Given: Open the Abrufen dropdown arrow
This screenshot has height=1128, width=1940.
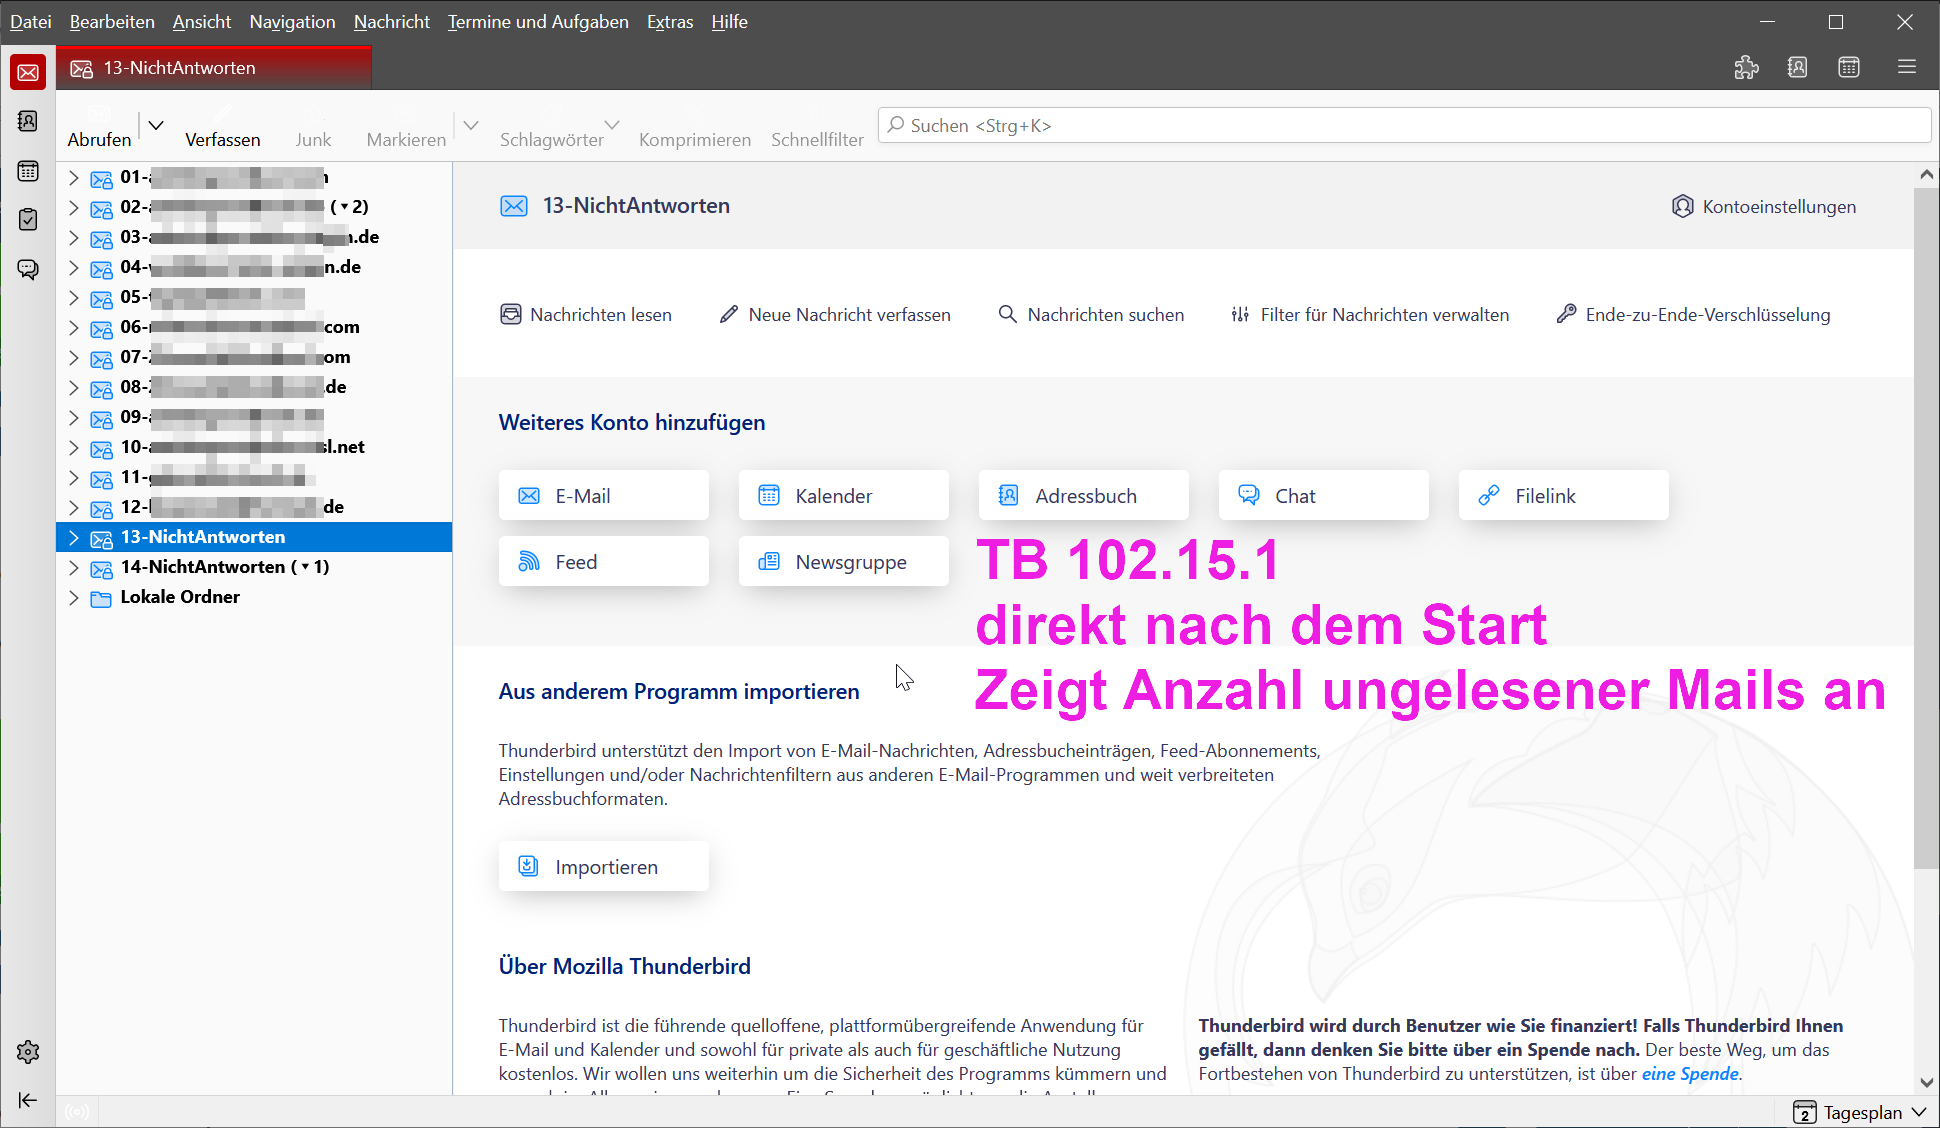Looking at the screenshot, I should pos(156,126).
